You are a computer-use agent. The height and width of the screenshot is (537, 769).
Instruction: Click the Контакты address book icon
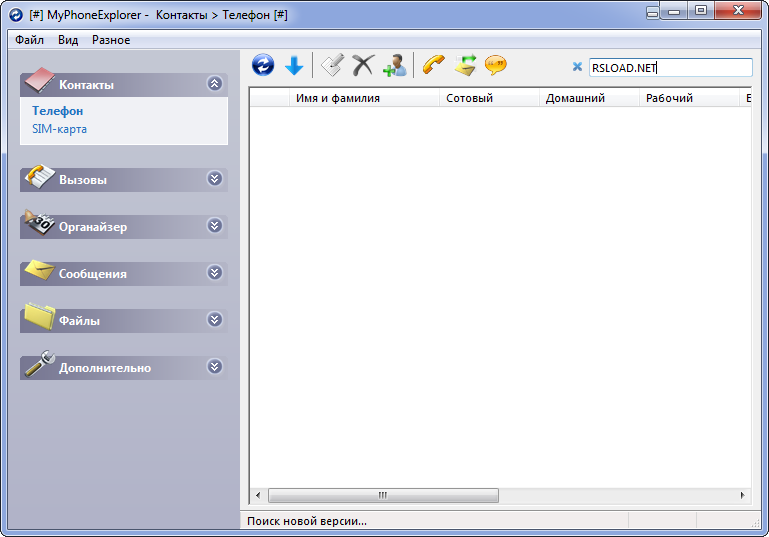click(x=40, y=80)
